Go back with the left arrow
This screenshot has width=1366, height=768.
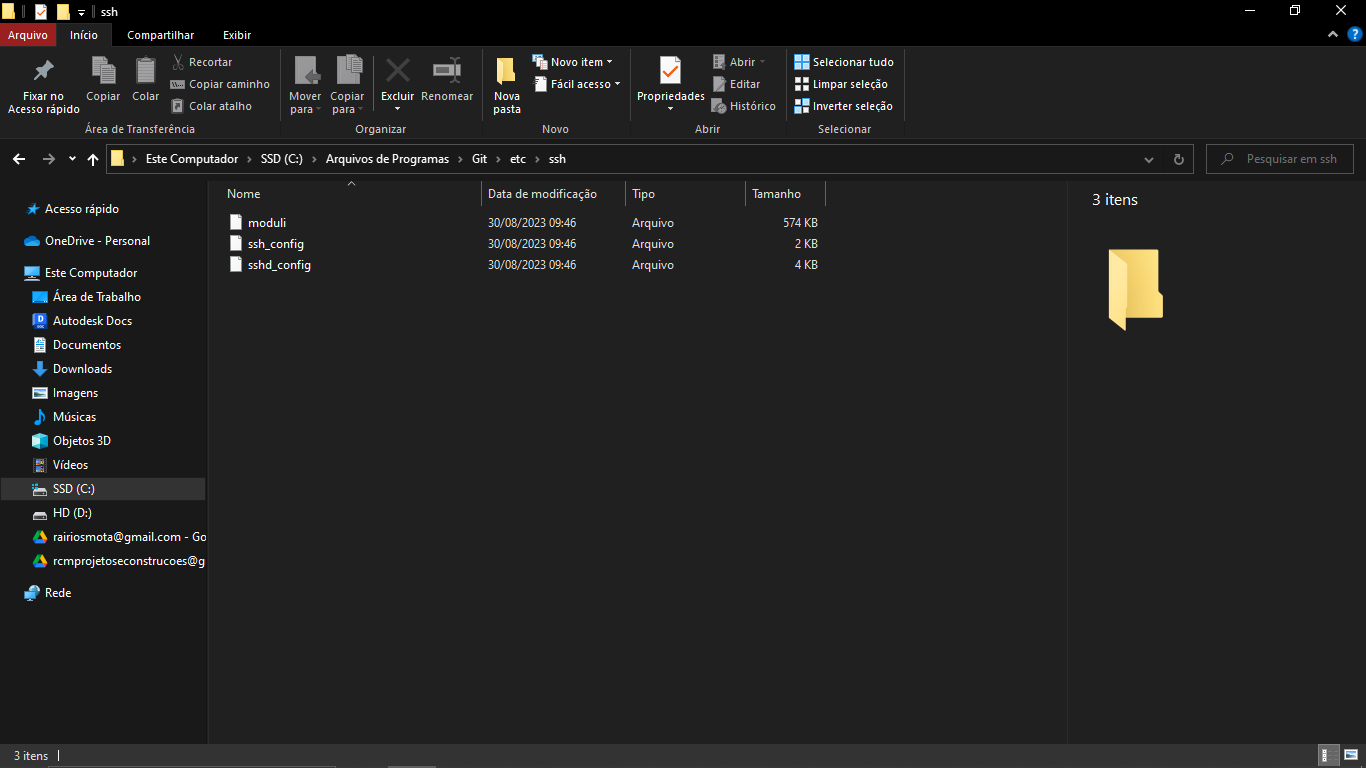pos(19,159)
